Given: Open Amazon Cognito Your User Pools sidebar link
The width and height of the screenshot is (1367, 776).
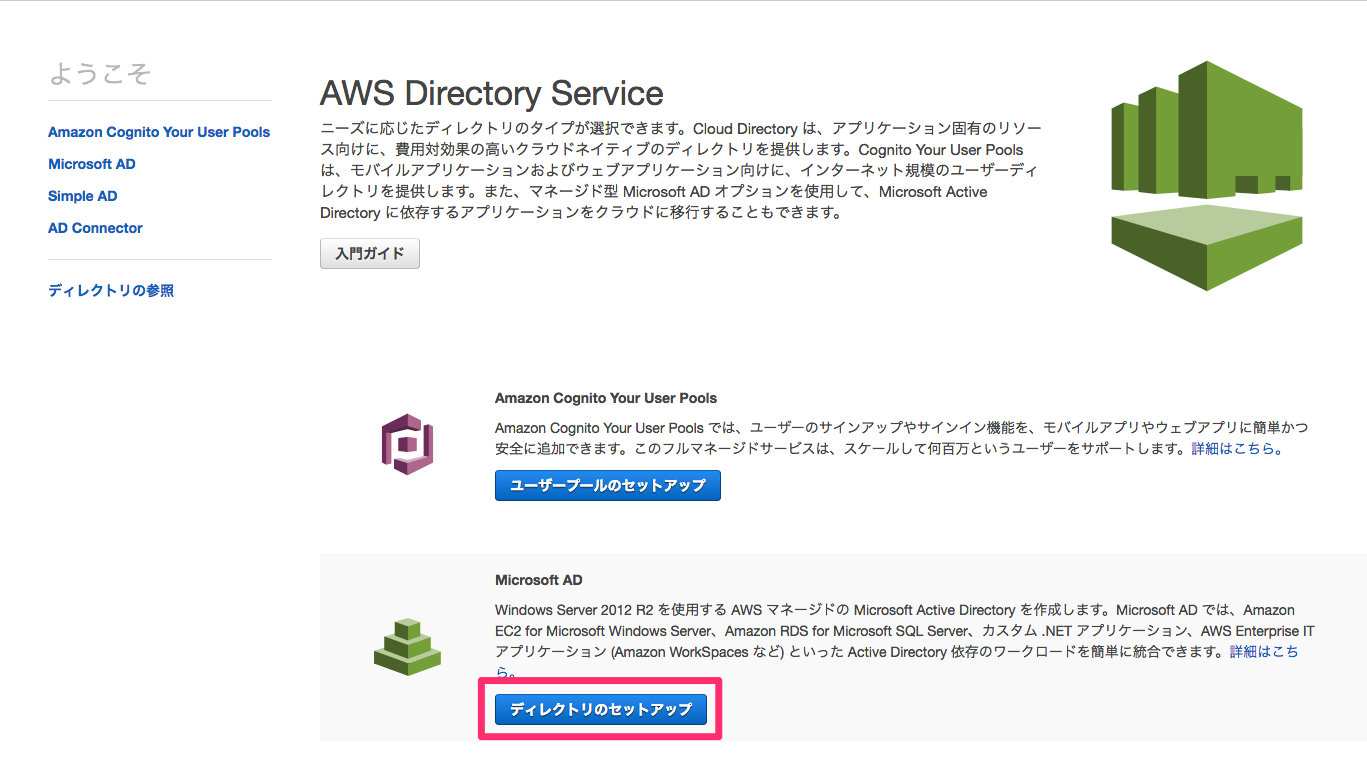Looking at the screenshot, I should (158, 131).
